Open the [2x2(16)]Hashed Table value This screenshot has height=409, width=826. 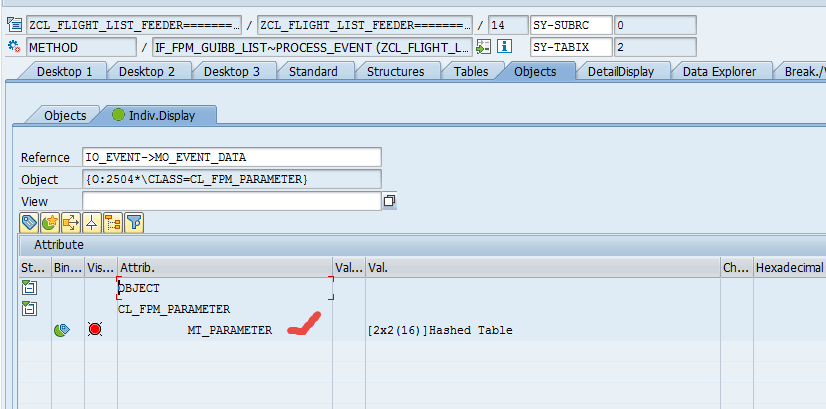(440, 330)
